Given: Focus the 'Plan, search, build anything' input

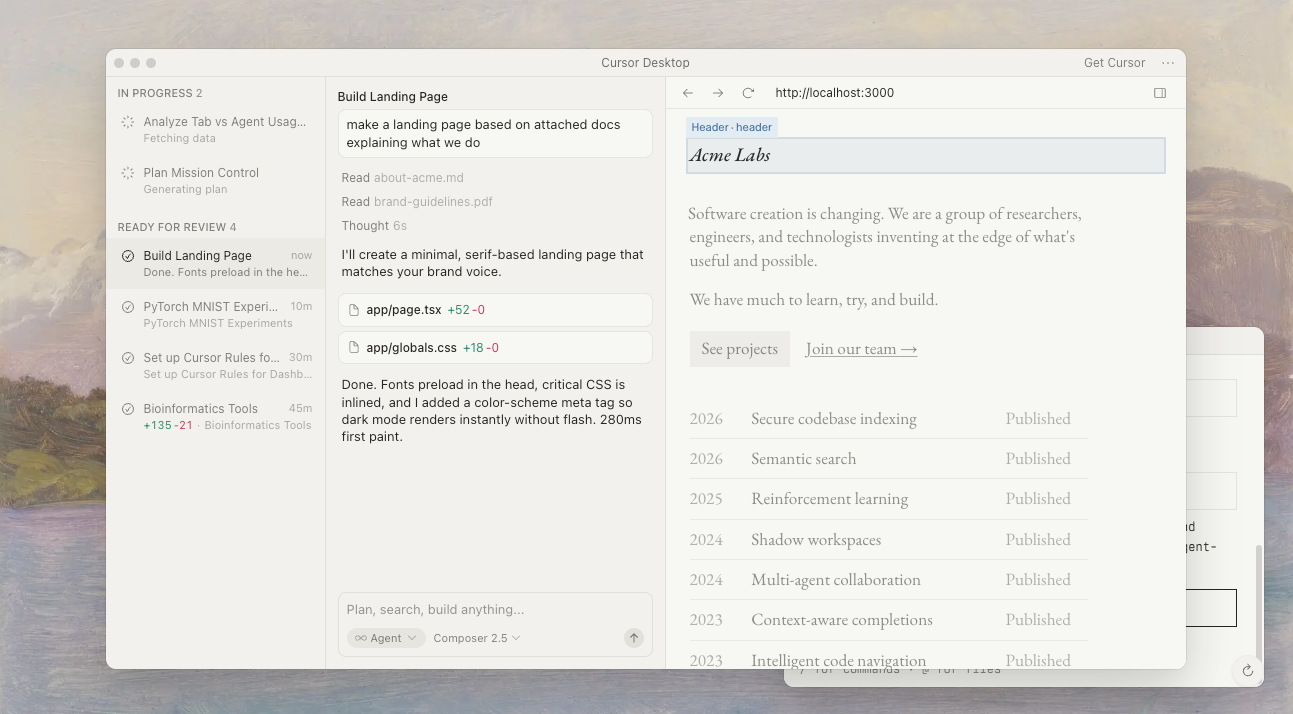Looking at the screenshot, I should 495,610.
